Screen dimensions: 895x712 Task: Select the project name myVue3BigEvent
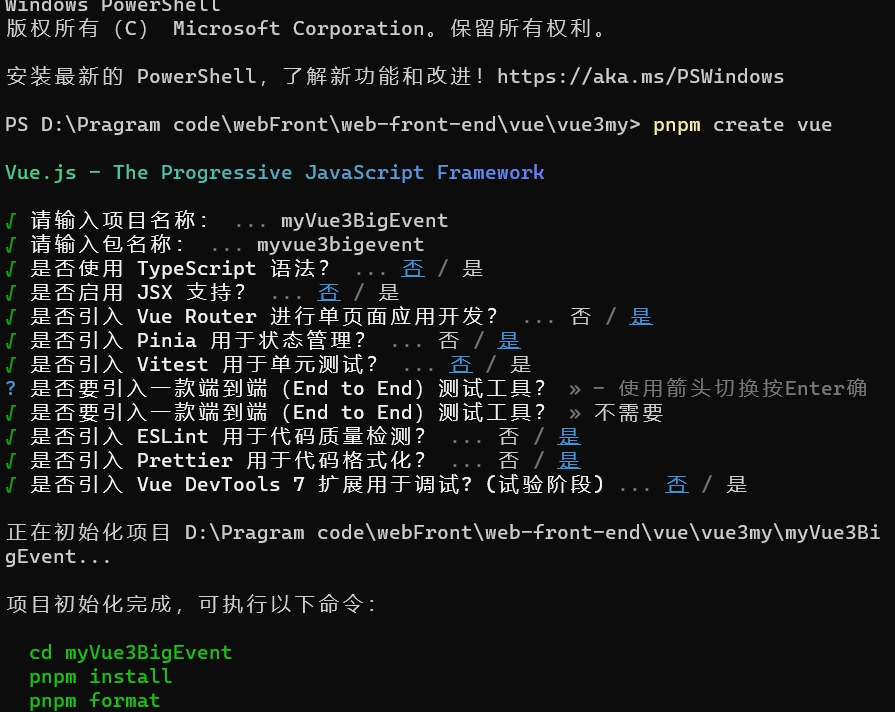point(364,220)
